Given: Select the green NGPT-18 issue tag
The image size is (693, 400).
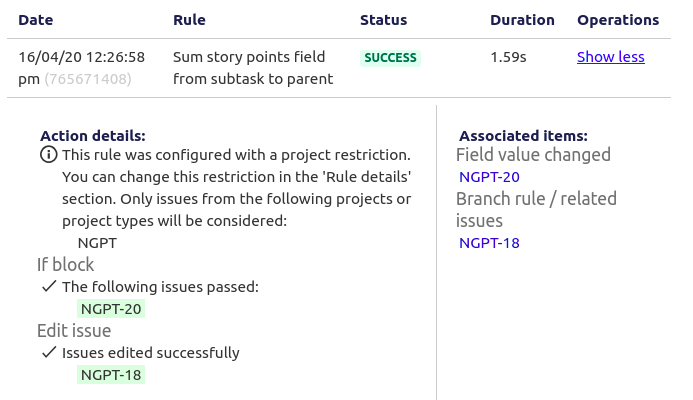Looking at the screenshot, I should (x=111, y=375).
